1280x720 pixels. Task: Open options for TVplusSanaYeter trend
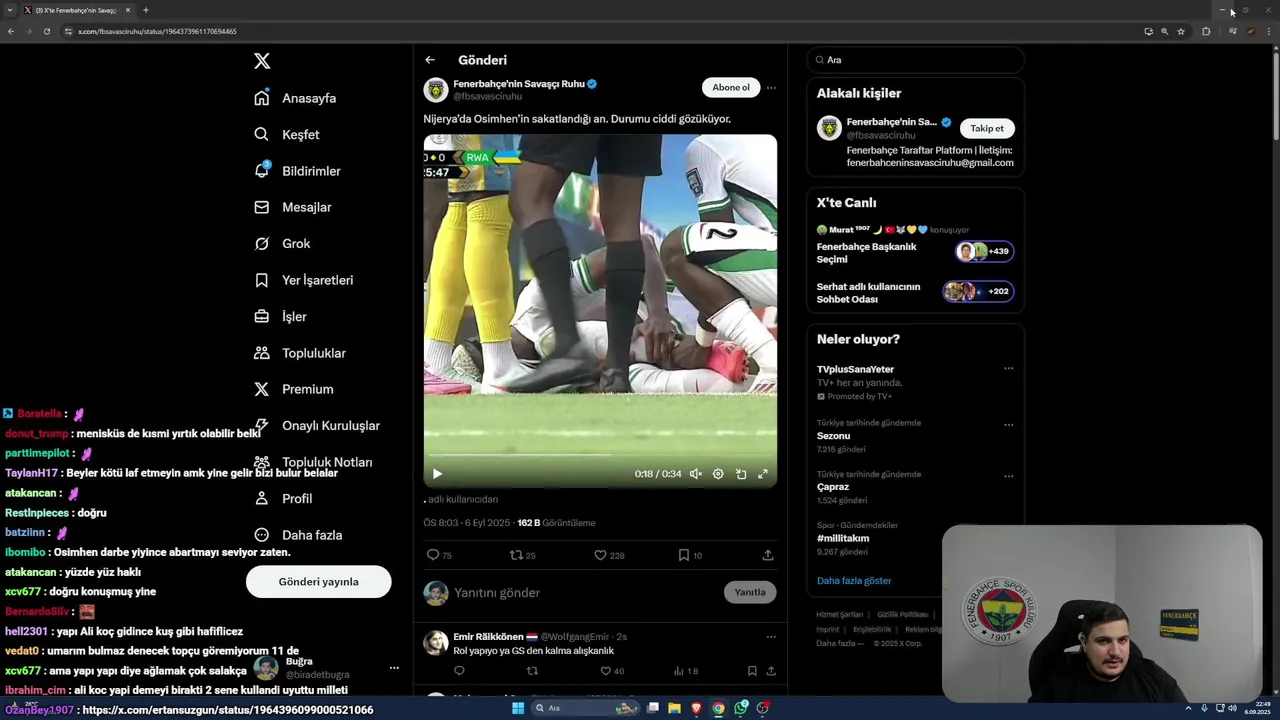pyautogui.click(x=1008, y=369)
